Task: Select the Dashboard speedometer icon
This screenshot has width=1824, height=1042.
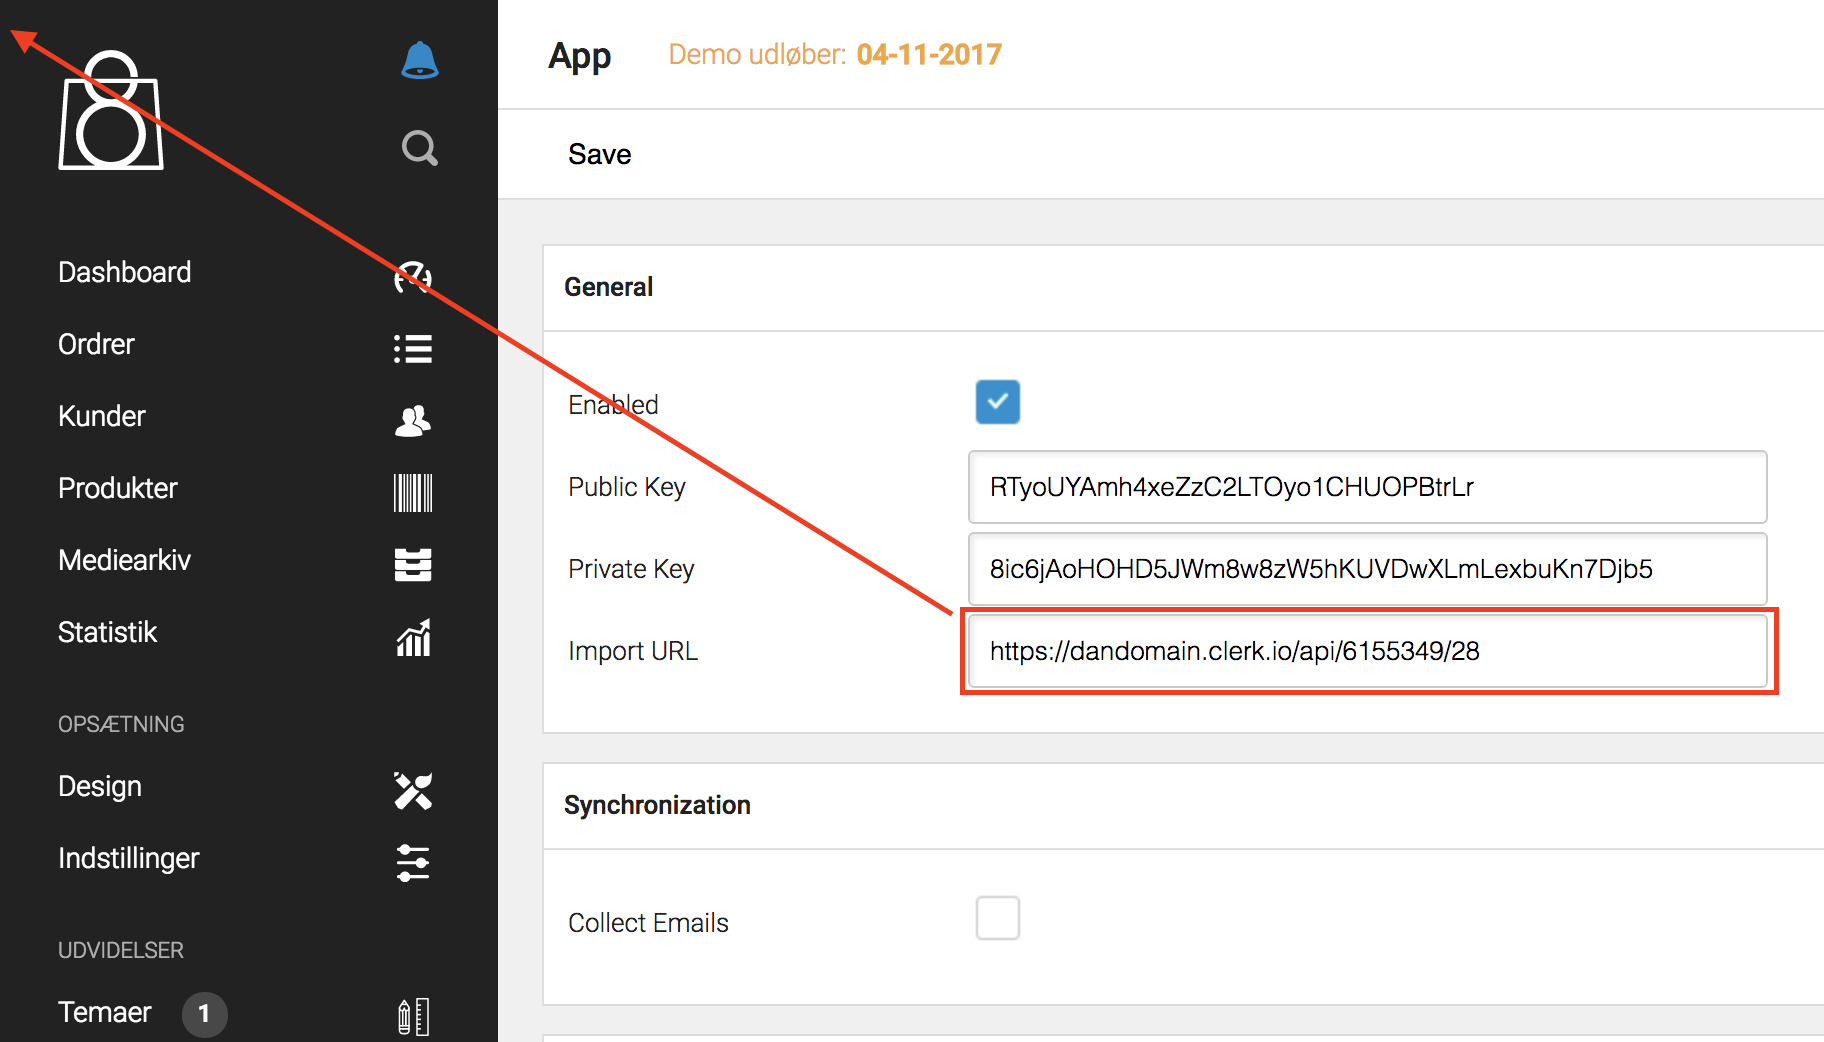Action: point(413,277)
